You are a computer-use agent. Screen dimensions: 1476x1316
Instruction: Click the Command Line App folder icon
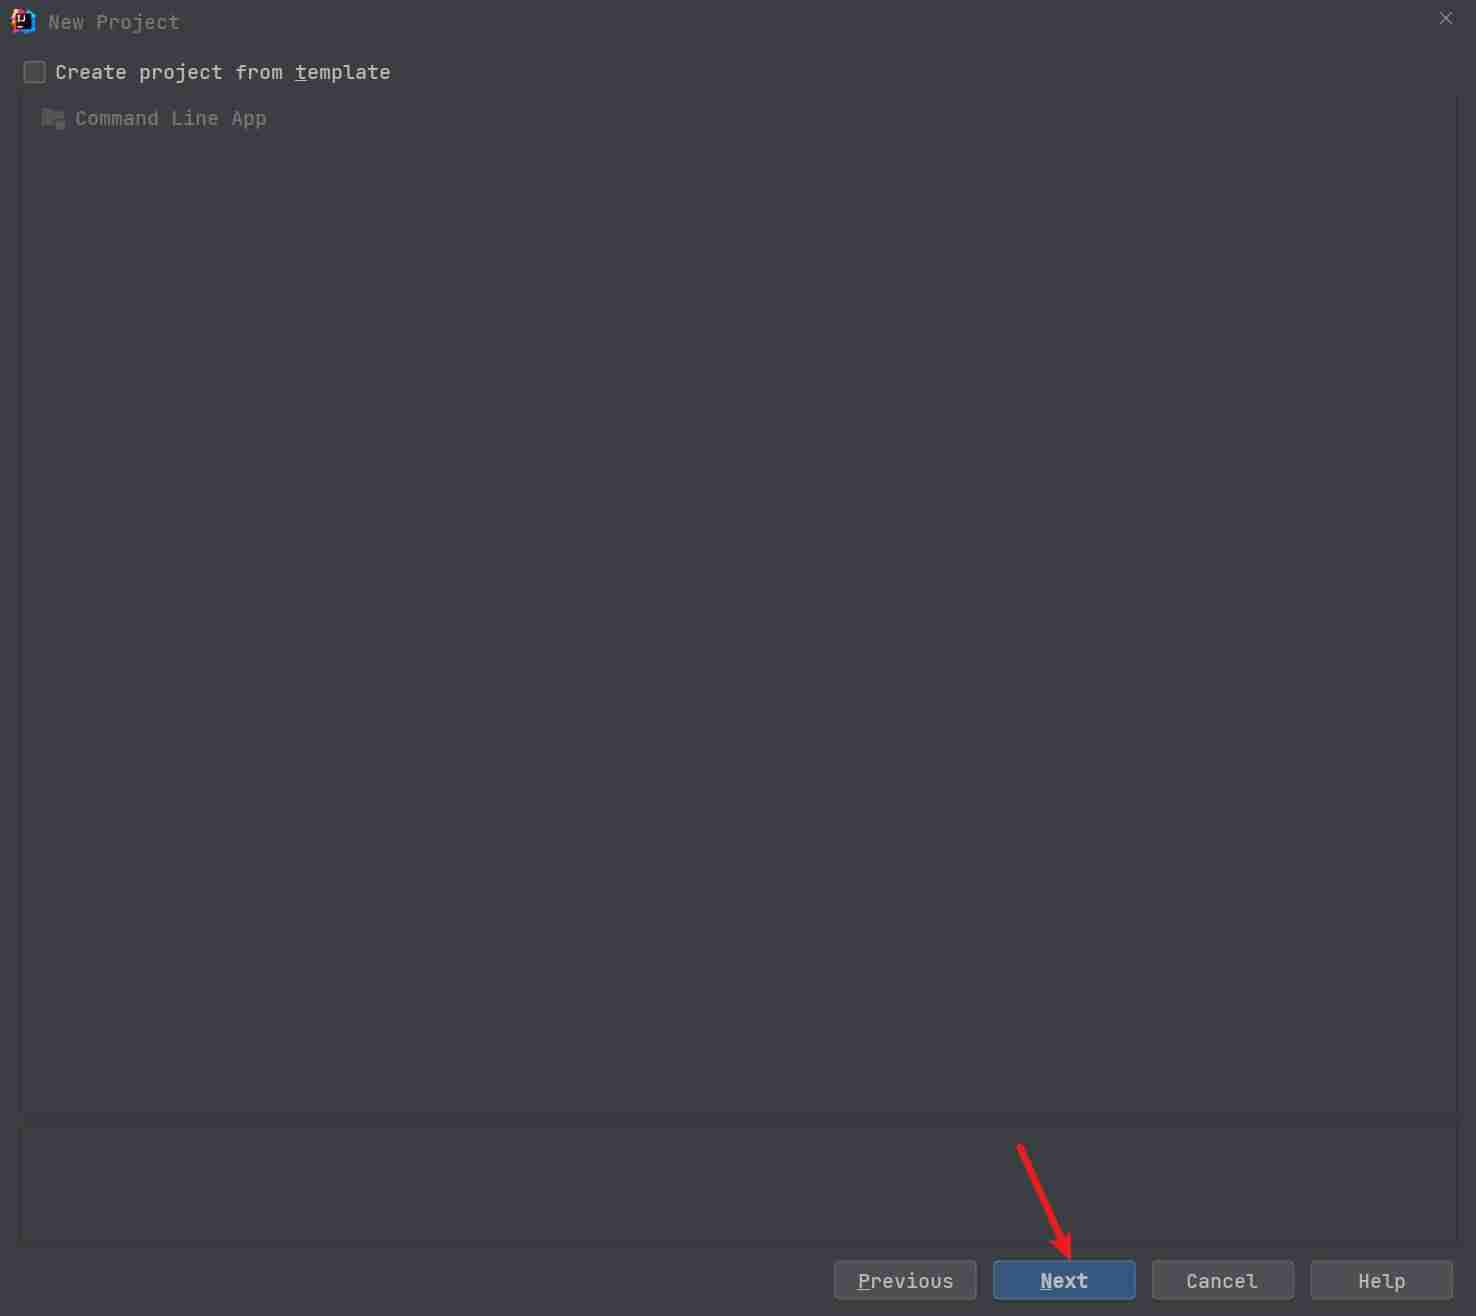pos(53,118)
